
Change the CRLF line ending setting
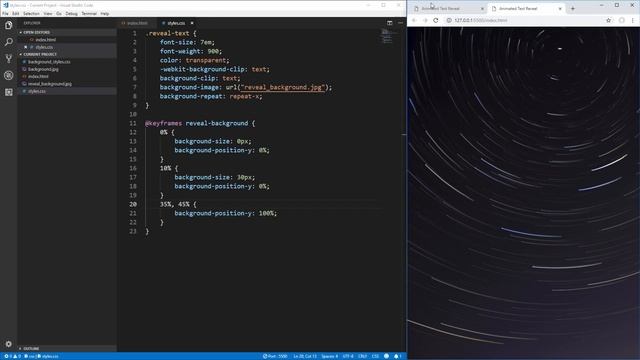coord(362,356)
